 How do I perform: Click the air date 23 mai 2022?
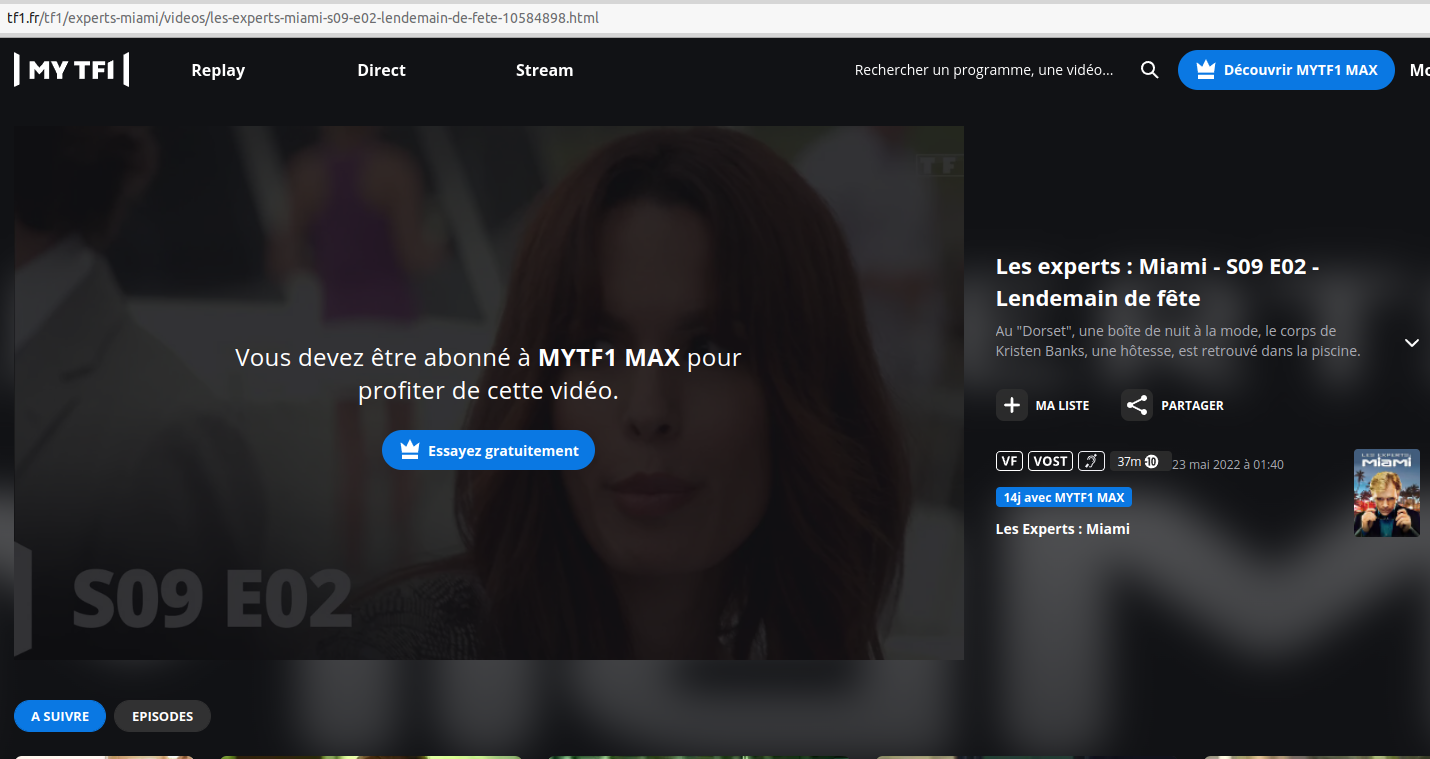tap(1228, 464)
